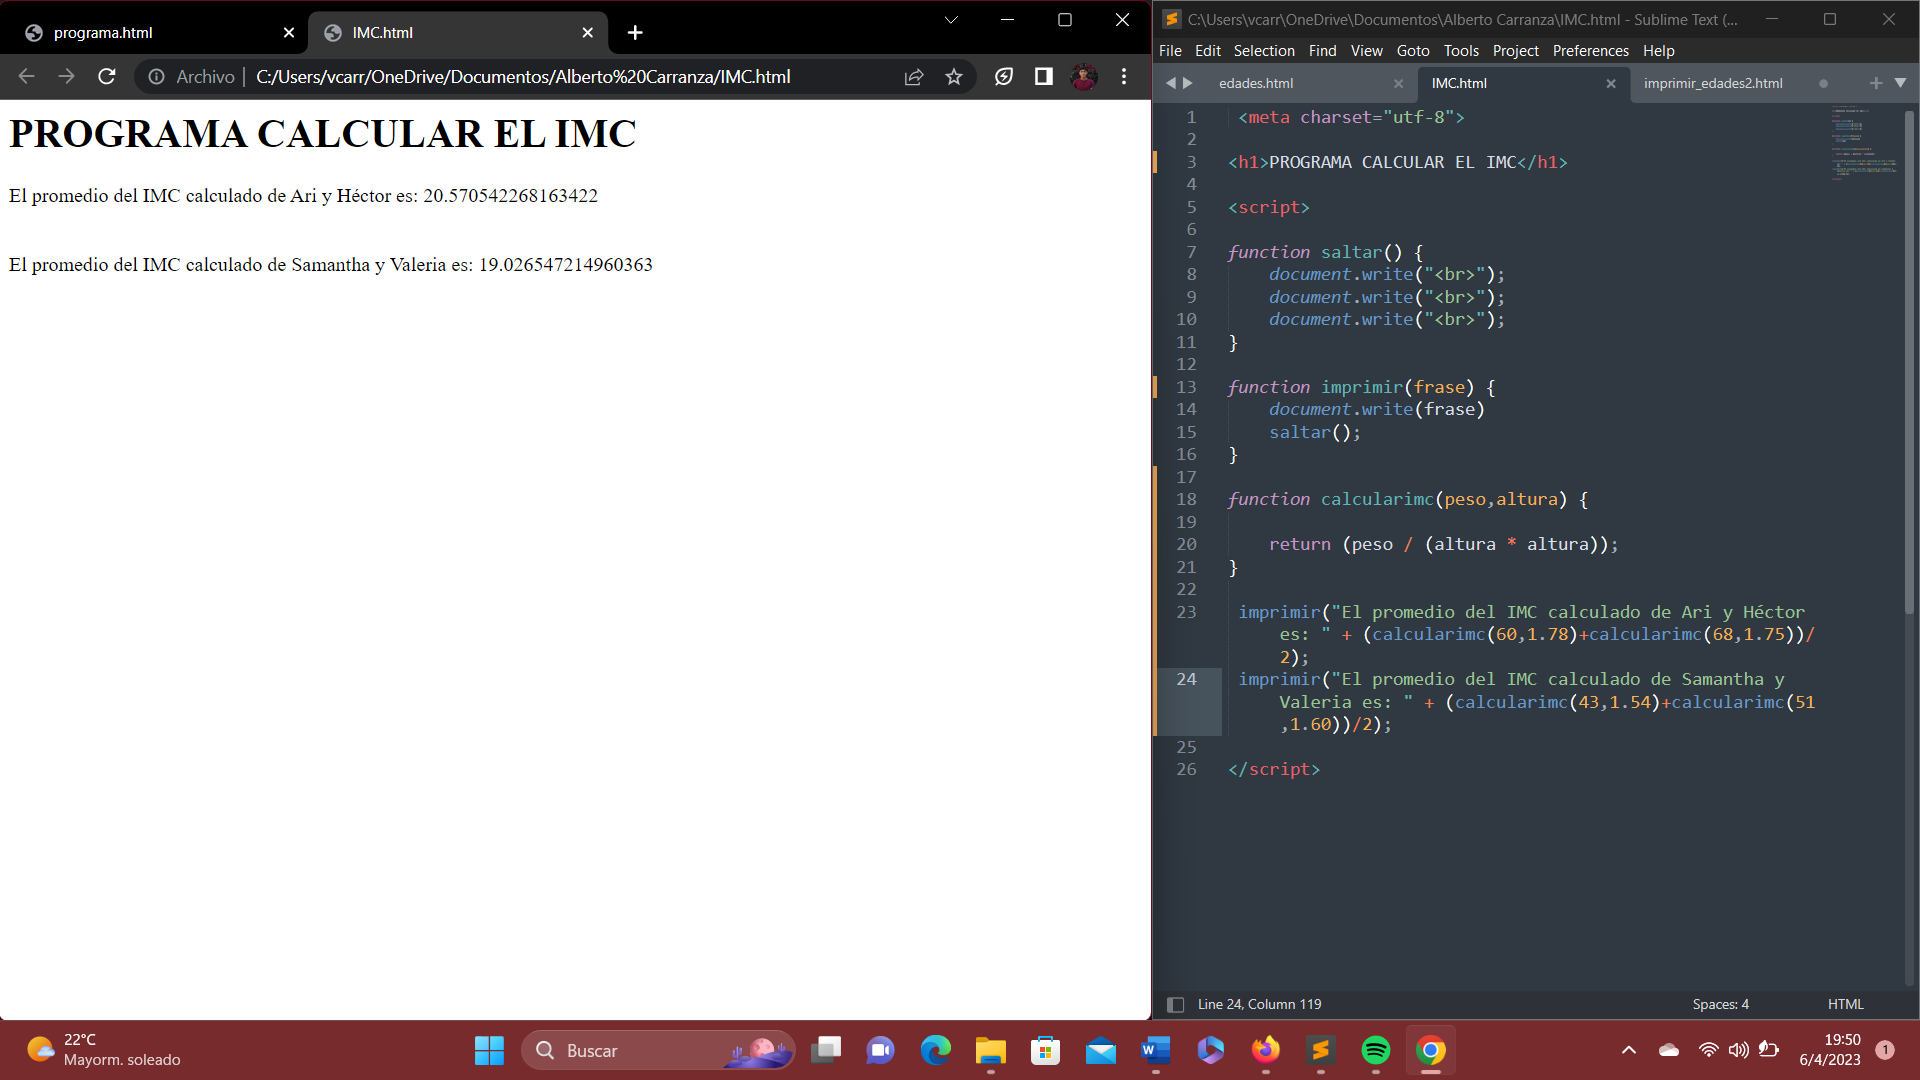Open the Chrome tab search dropdown

[x=951, y=20]
